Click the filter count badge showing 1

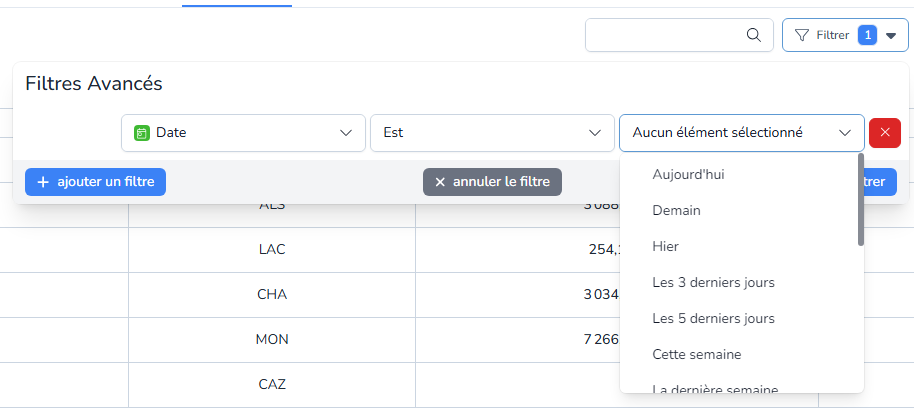point(867,35)
